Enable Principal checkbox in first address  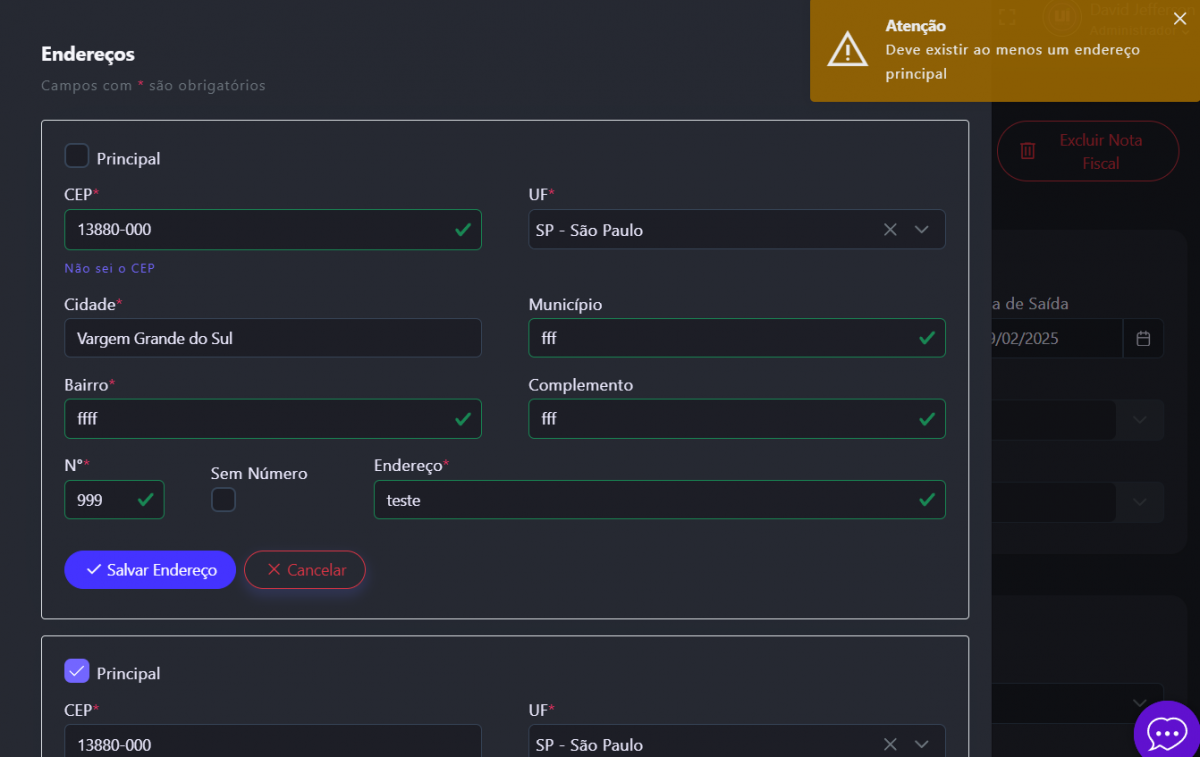click(x=77, y=157)
